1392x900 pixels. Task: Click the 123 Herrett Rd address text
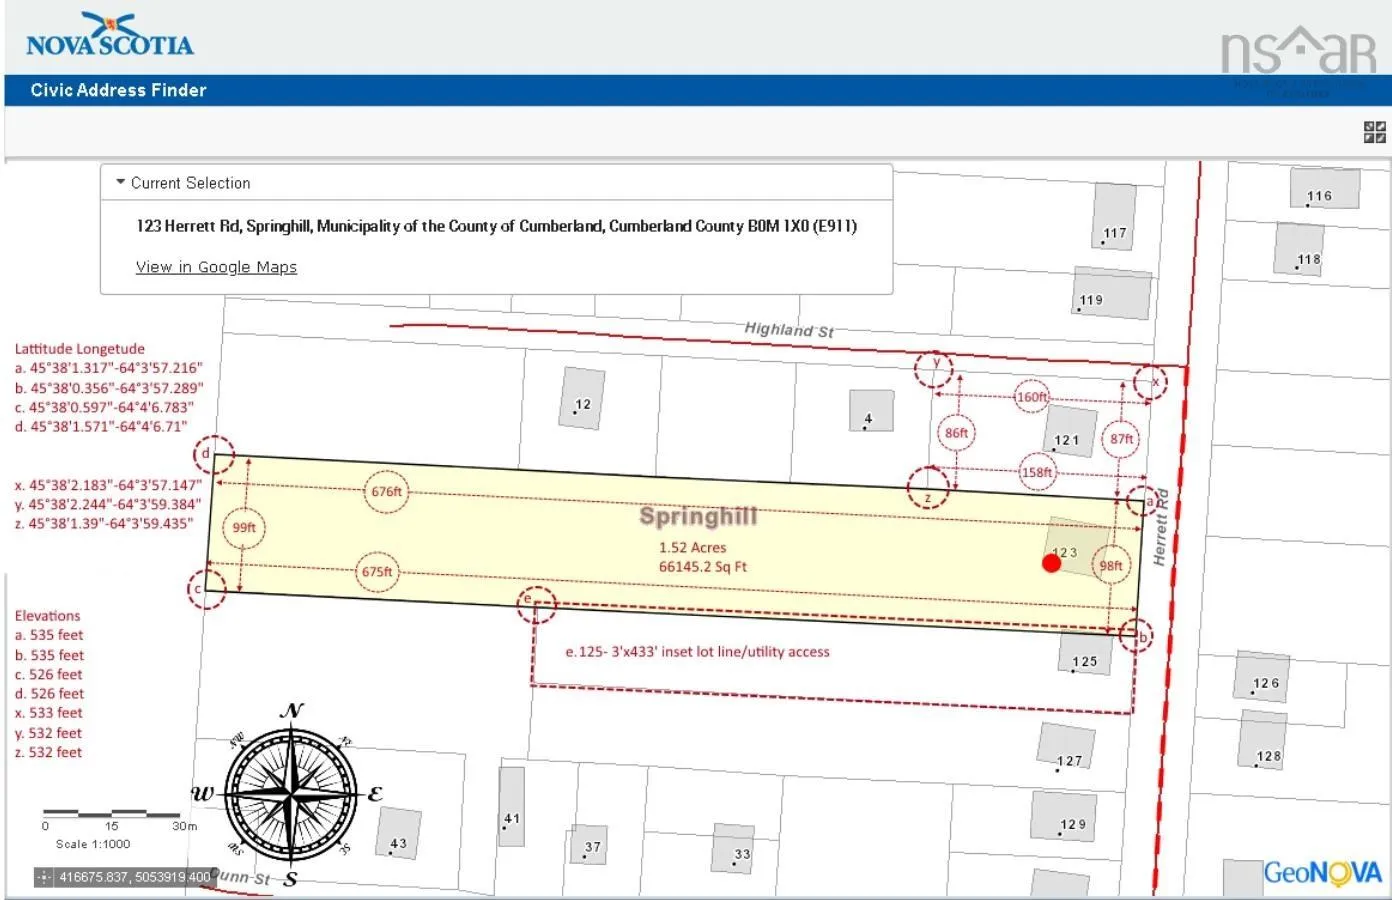(x=496, y=226)
